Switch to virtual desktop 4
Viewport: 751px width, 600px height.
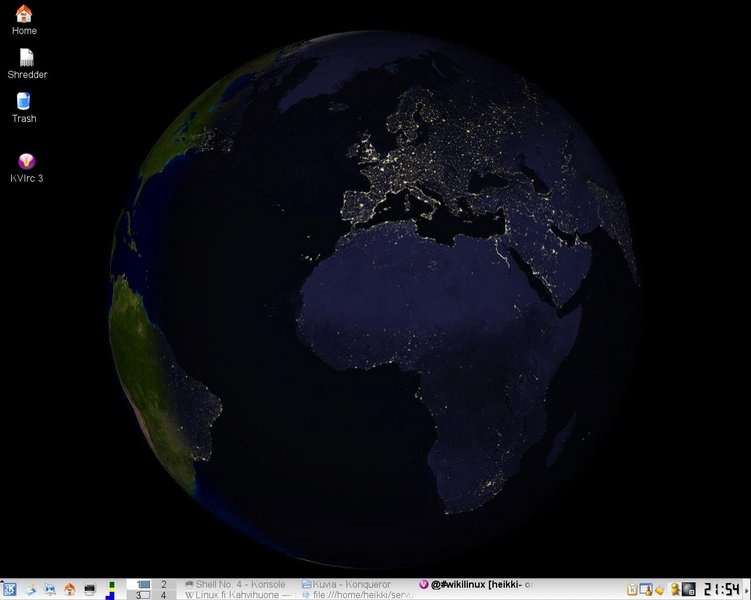pyautogui.click(x=163, y=595)
